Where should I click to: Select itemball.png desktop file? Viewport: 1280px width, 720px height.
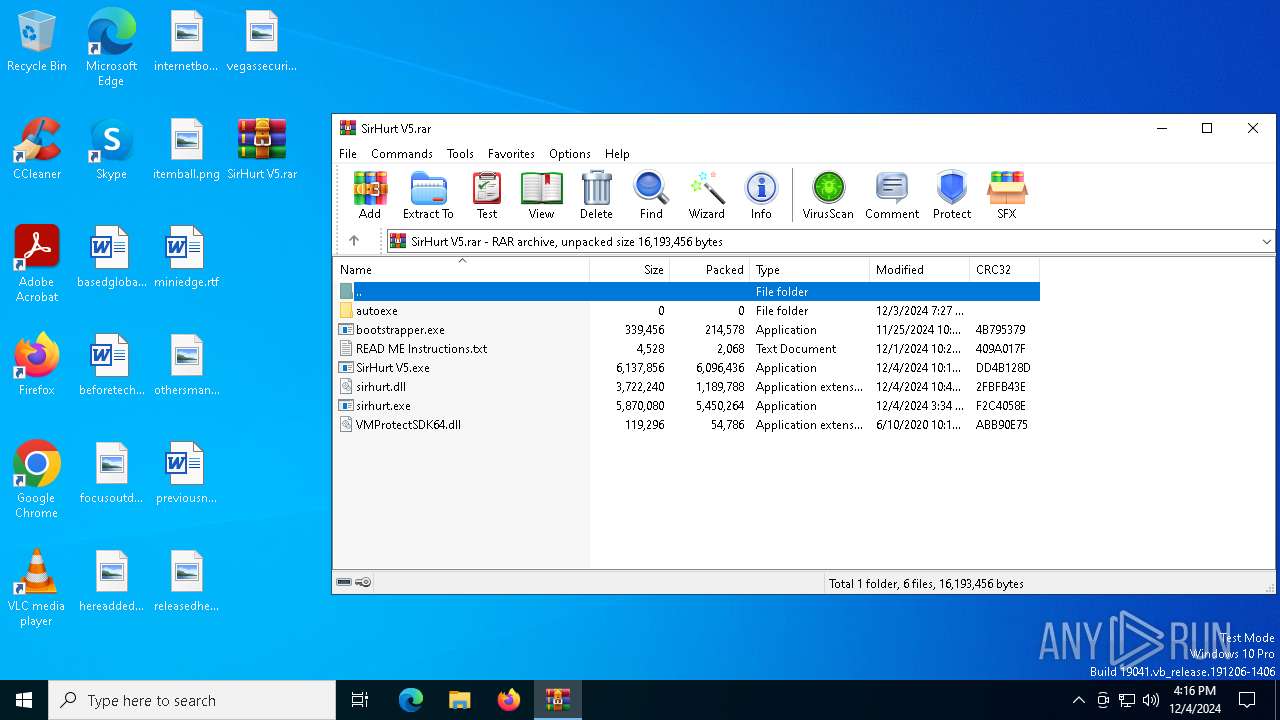[x=187, y=150]
